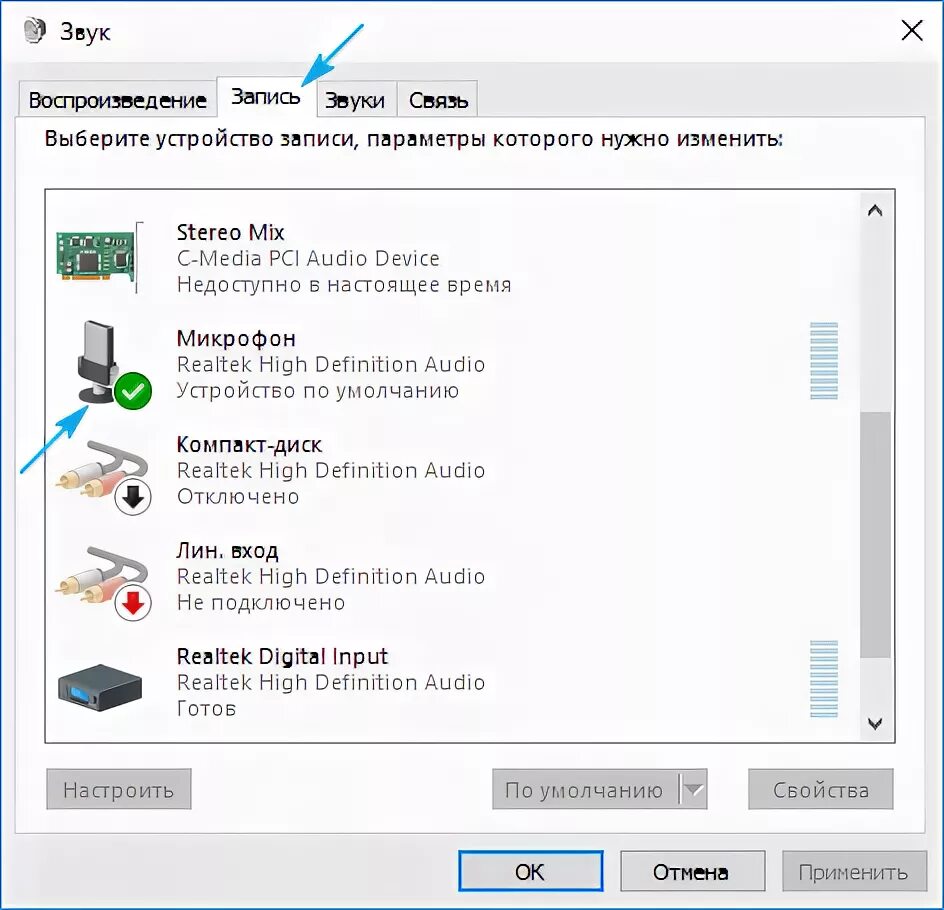The width and height of the screenshot is (944, 910).
Task: Select the 'Лин. вход' device name
Action: click(x=228, y=550)
